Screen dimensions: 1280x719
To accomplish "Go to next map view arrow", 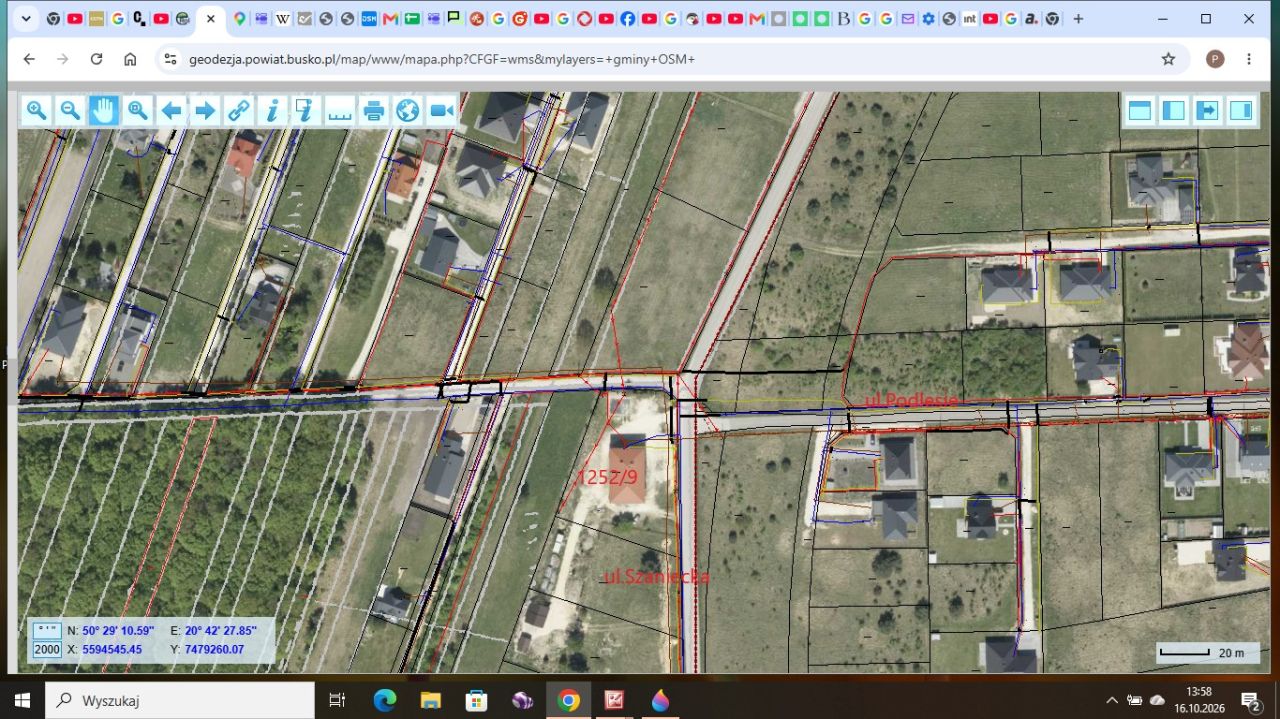I will (x=205, y=110).
